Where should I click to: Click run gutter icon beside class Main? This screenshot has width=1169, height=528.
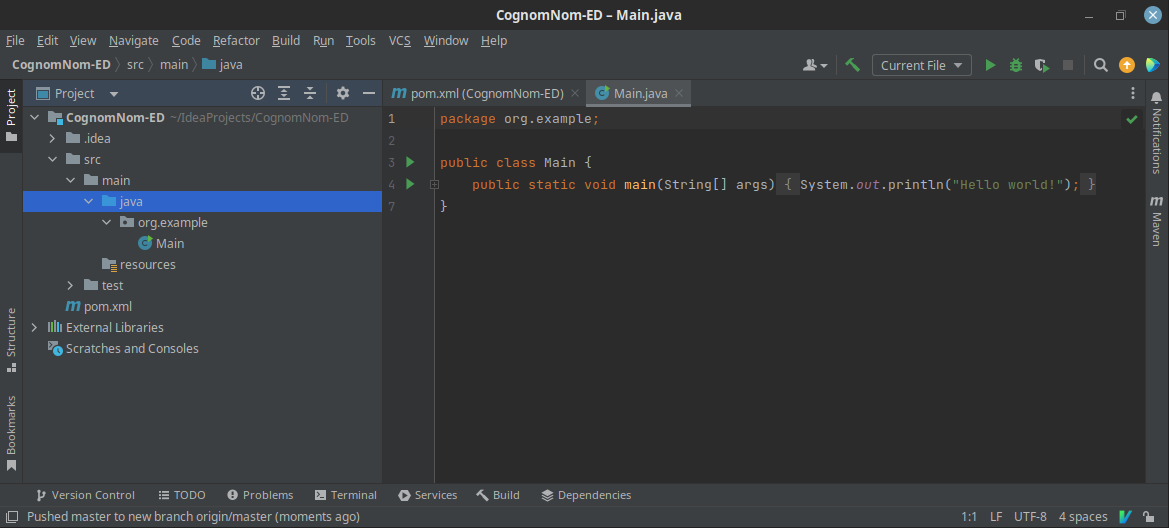click(410, 162)
